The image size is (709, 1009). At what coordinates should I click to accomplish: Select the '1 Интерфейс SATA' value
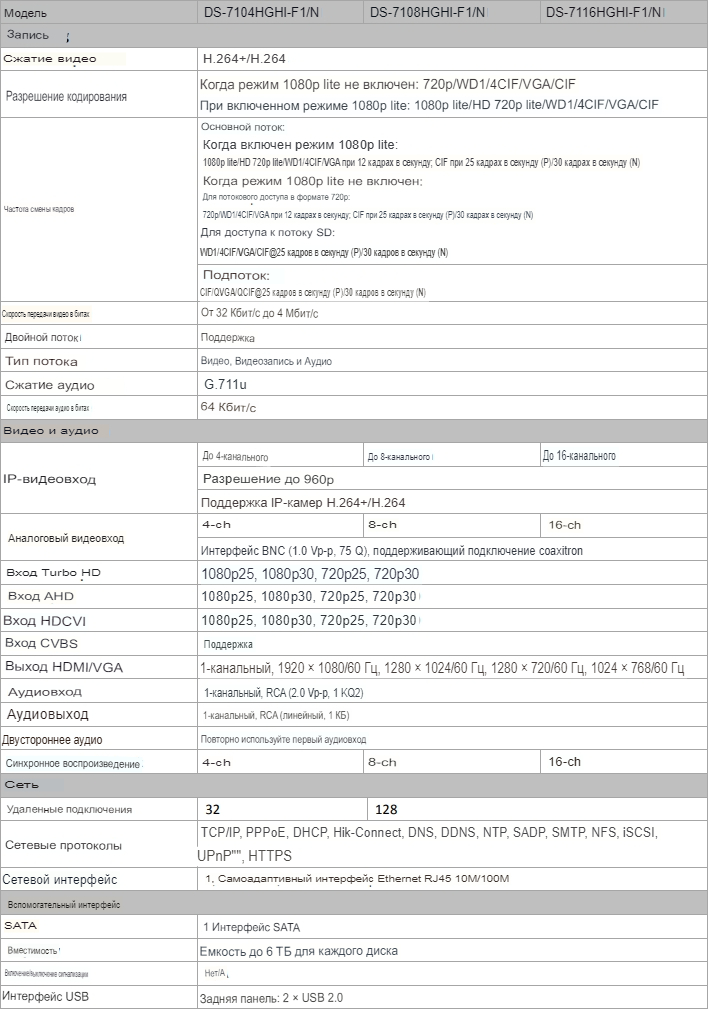tap(252, 927)
